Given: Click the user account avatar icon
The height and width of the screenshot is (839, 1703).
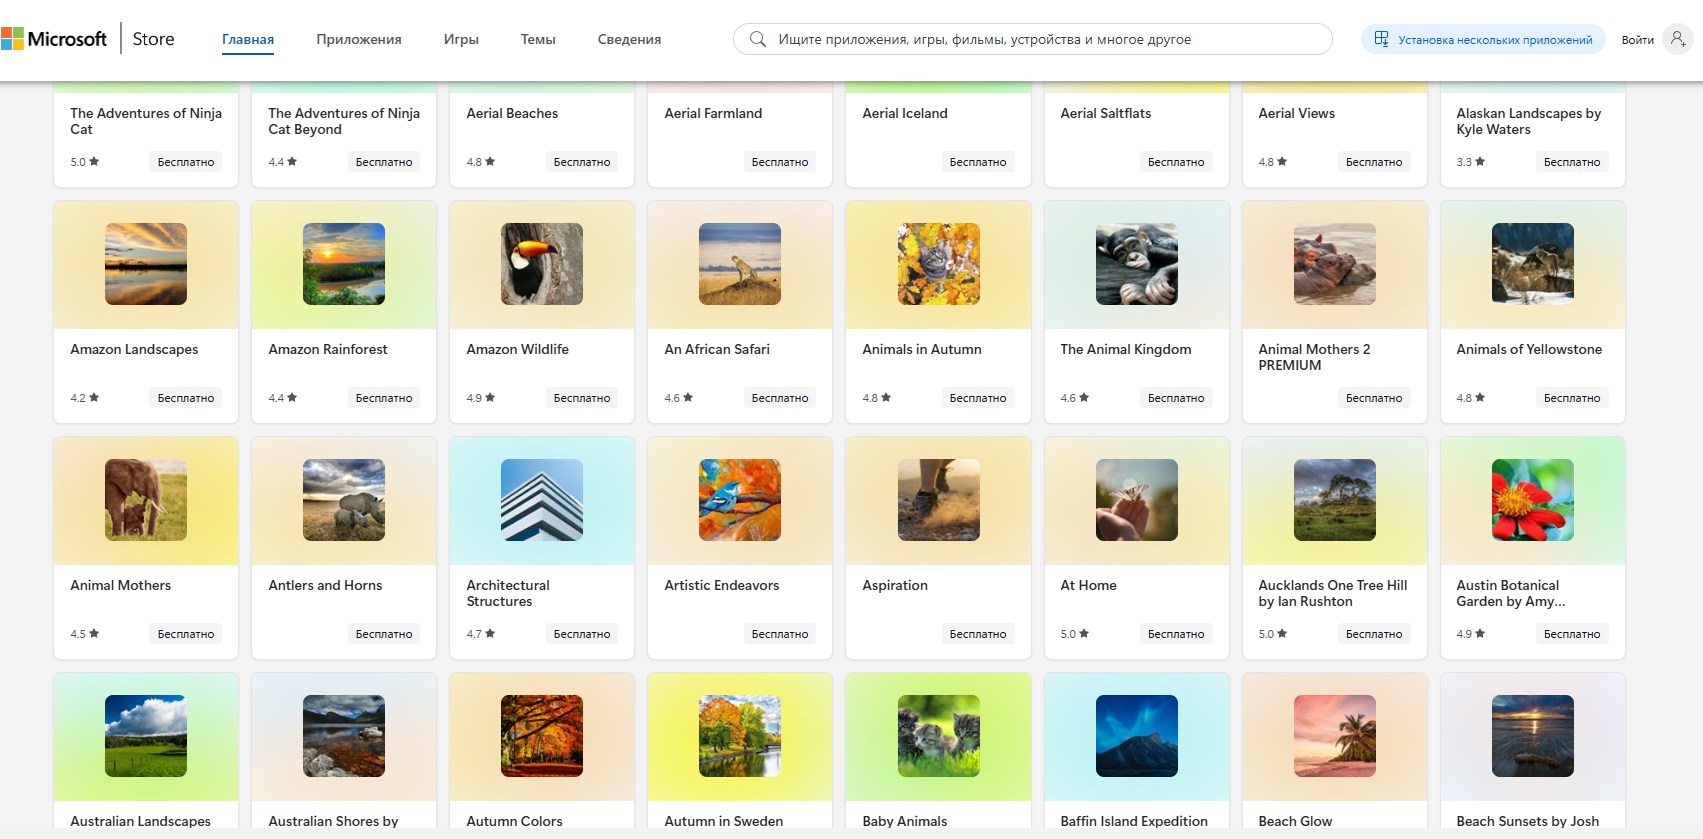Looking at the screenshot, I should click(x=1678, y=39).
